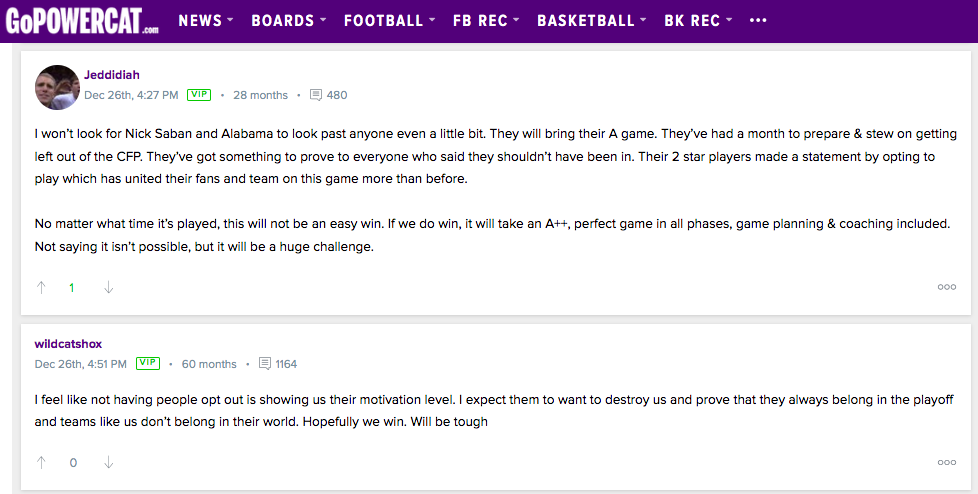
Task: Click Jeddidiah's VIP badge
Action: click(x=199, y=95)
